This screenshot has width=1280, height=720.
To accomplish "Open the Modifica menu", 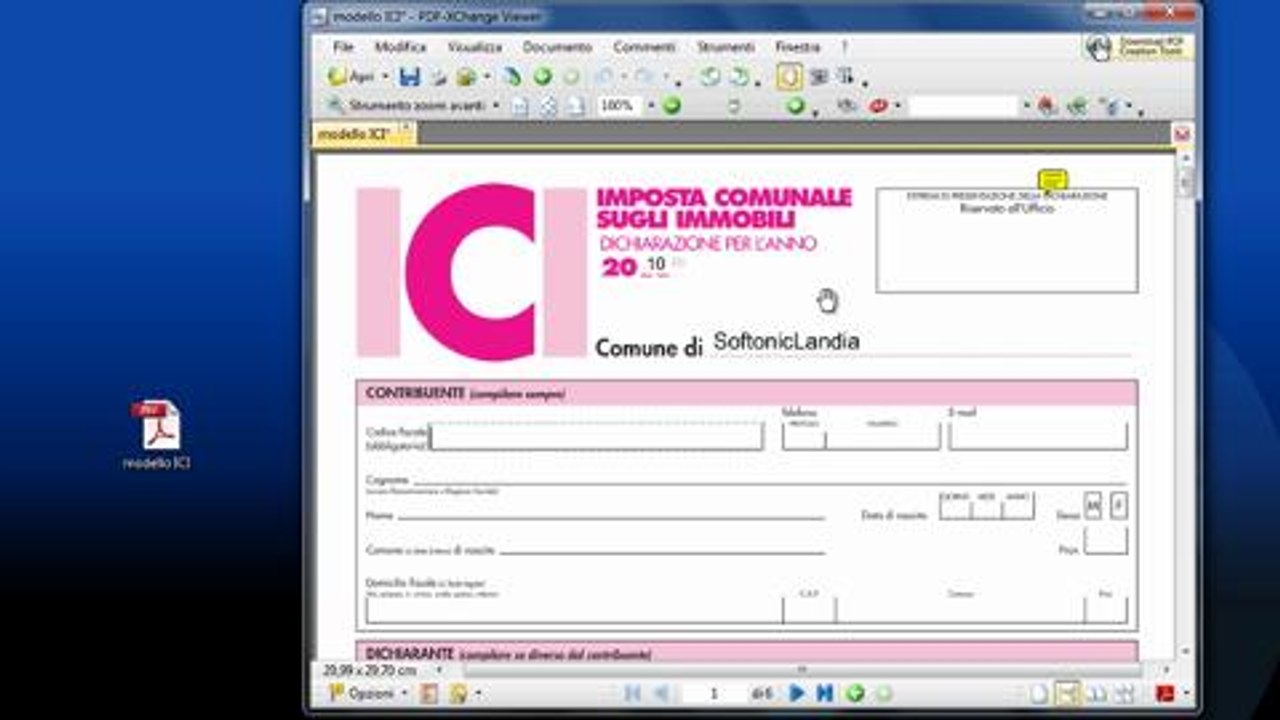I will pyautogui.click(x=400, y=47).
